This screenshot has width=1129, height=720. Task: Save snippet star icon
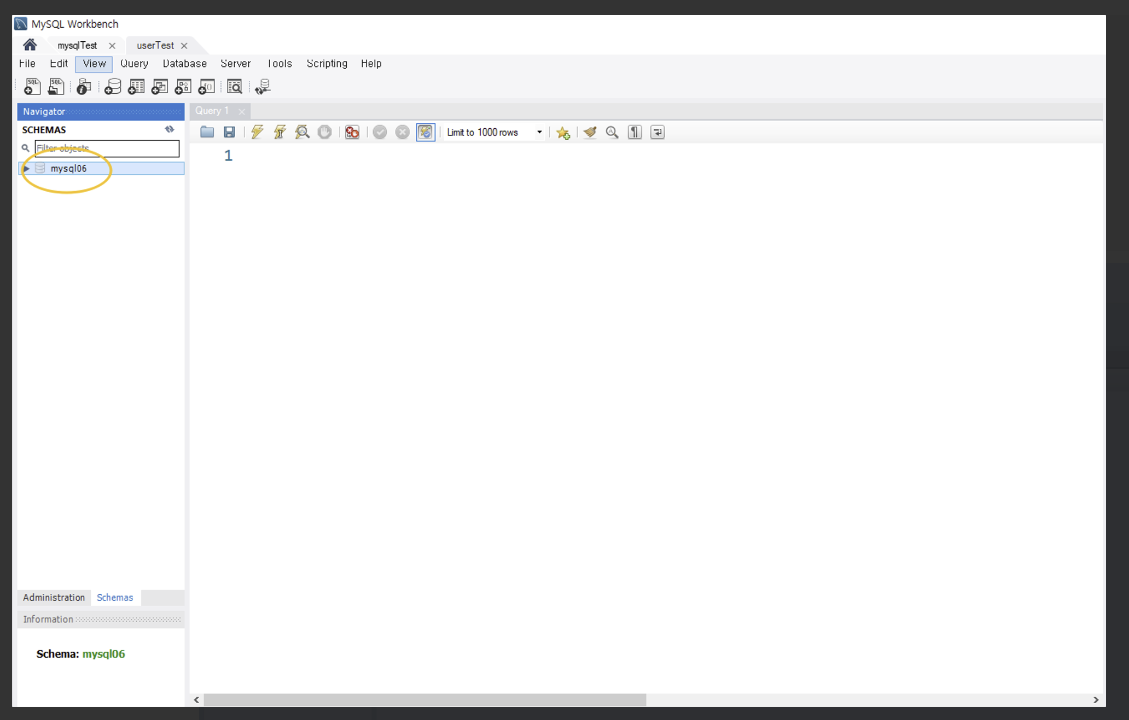pyautogui.click(x=563, y=132)
